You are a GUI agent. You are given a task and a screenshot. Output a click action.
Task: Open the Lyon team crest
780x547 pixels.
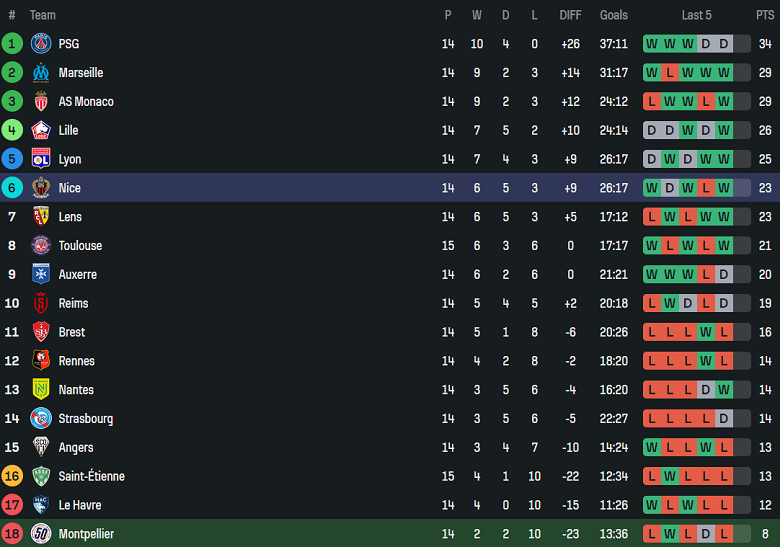pos(41,159)
